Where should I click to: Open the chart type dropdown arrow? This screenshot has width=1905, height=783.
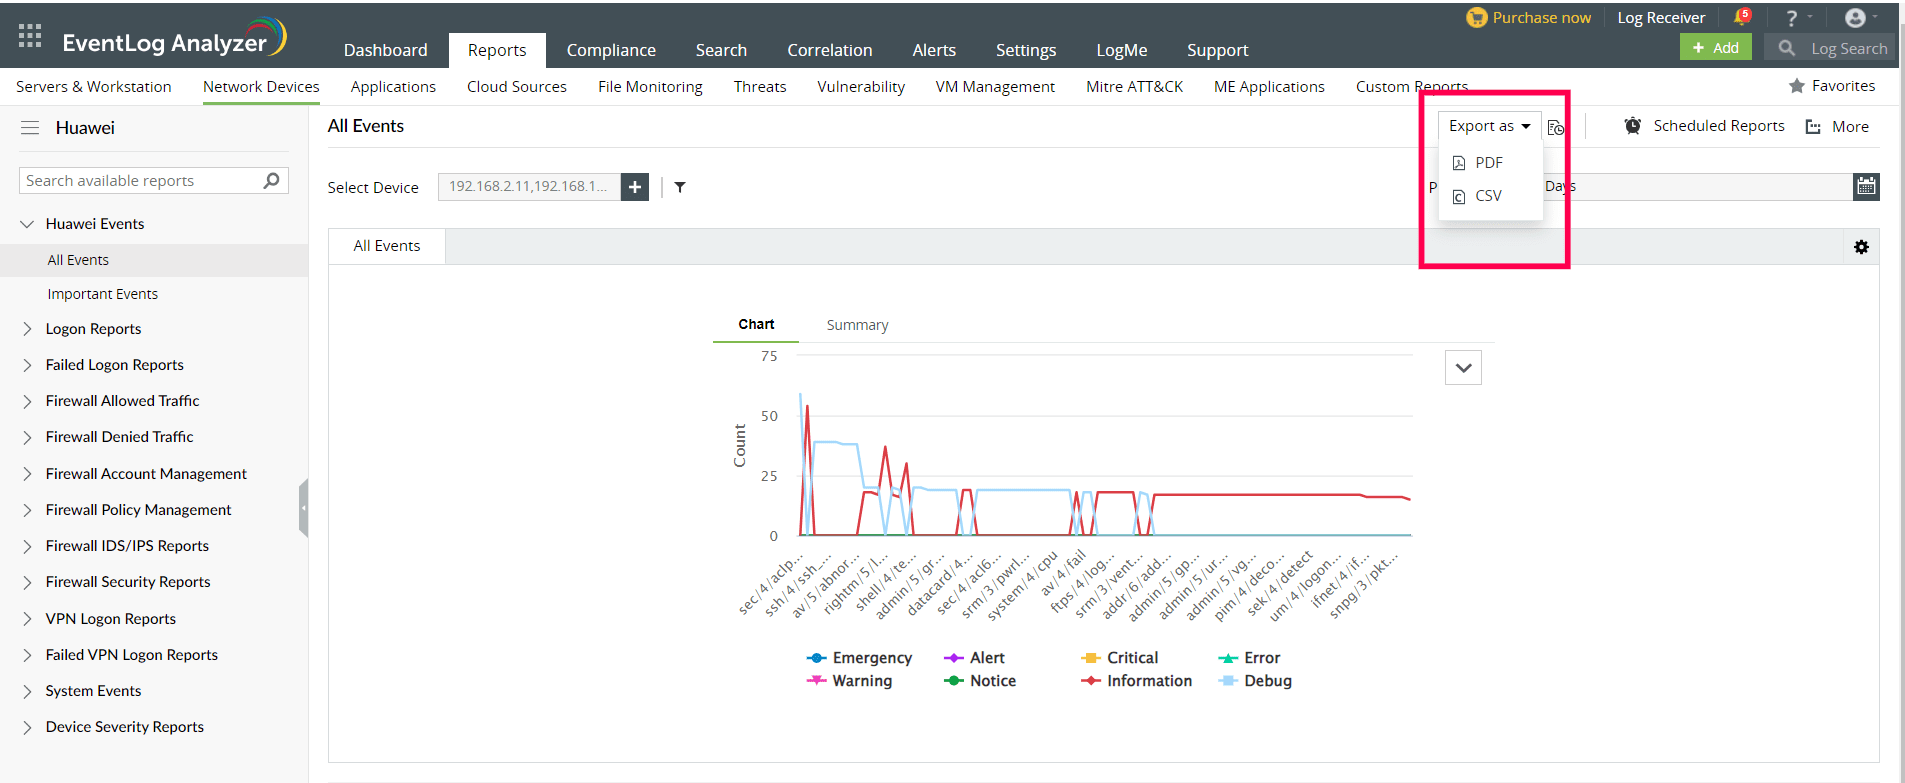click(1463, 368)
